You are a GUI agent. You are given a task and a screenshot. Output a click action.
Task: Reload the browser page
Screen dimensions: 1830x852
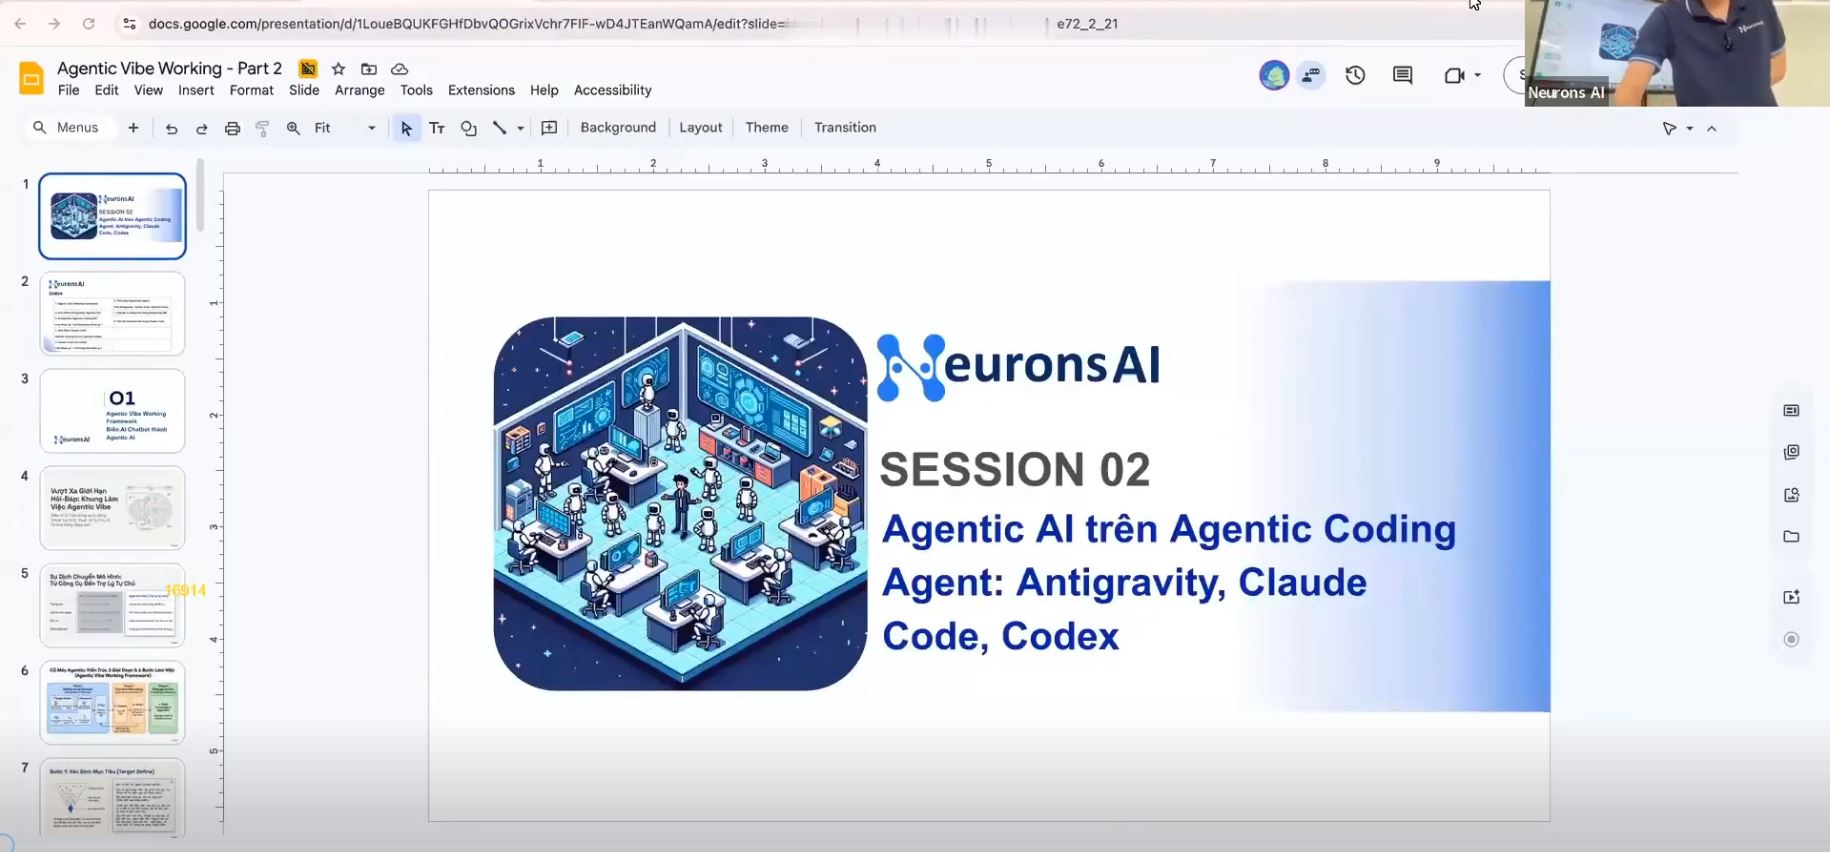pos(88,23)
